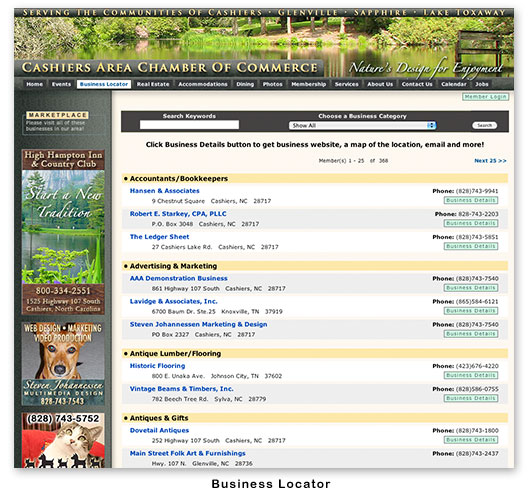The height and width of the screenshot is (490, 530).
Task: Click the Search Keywords input field
Action: (189, 125)
